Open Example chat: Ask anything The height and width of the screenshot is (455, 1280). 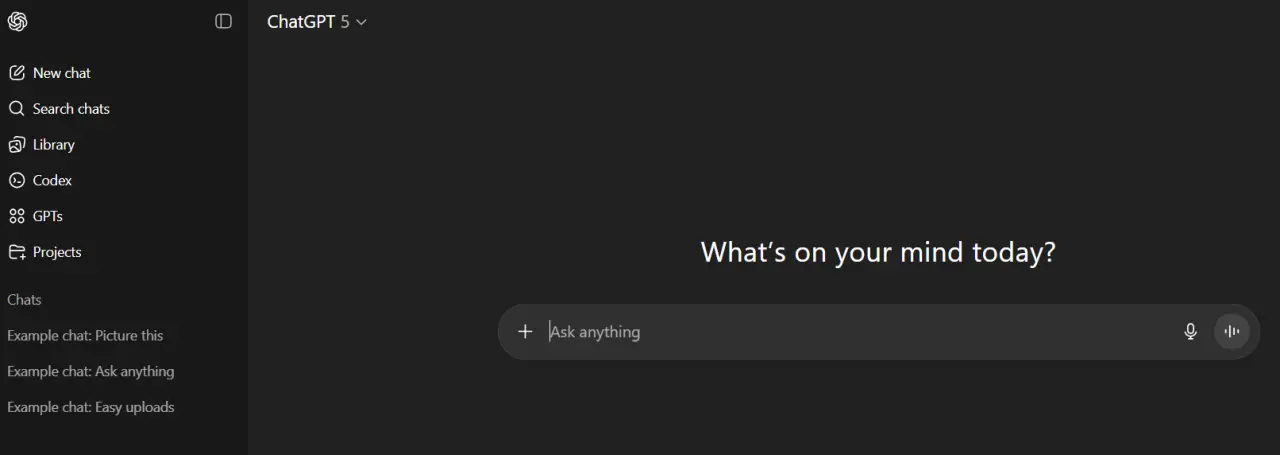91,372
